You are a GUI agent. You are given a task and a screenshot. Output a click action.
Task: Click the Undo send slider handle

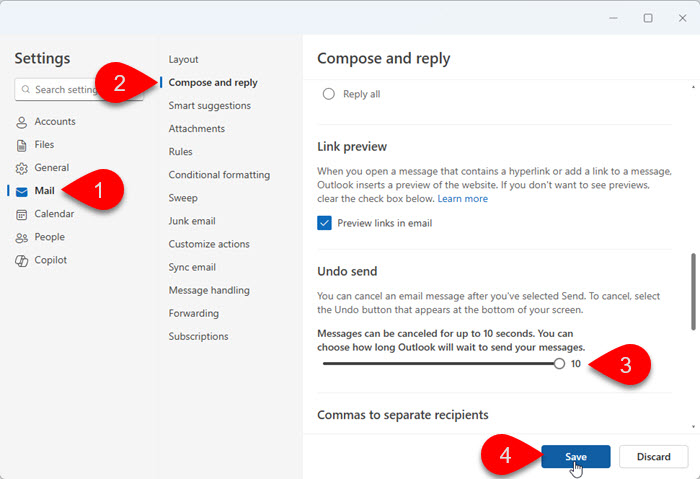[559, 364]
